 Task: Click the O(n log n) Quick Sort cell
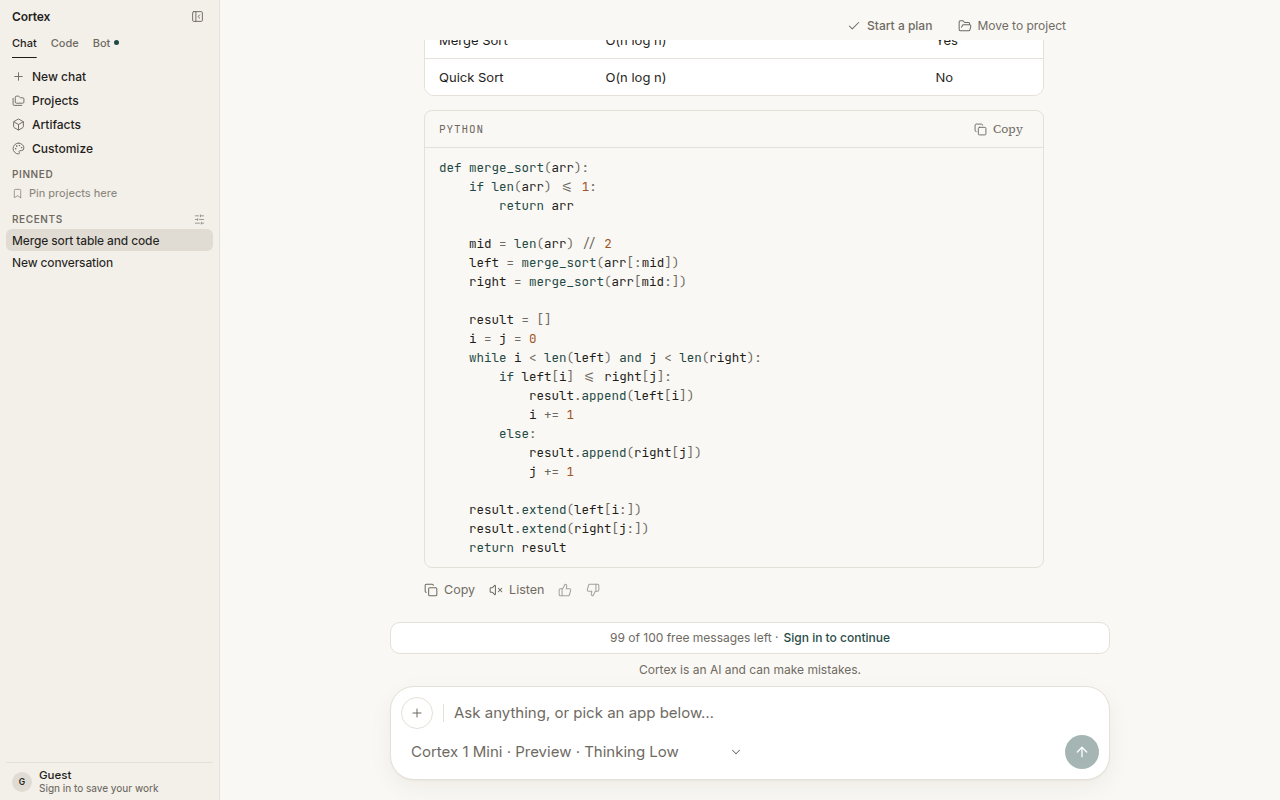635,77
